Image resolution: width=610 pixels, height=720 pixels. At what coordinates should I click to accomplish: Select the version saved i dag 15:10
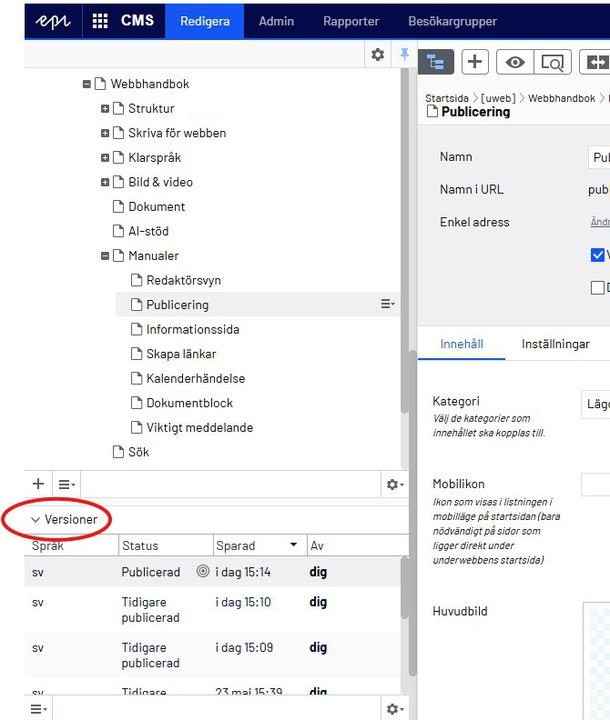(212, 609)
